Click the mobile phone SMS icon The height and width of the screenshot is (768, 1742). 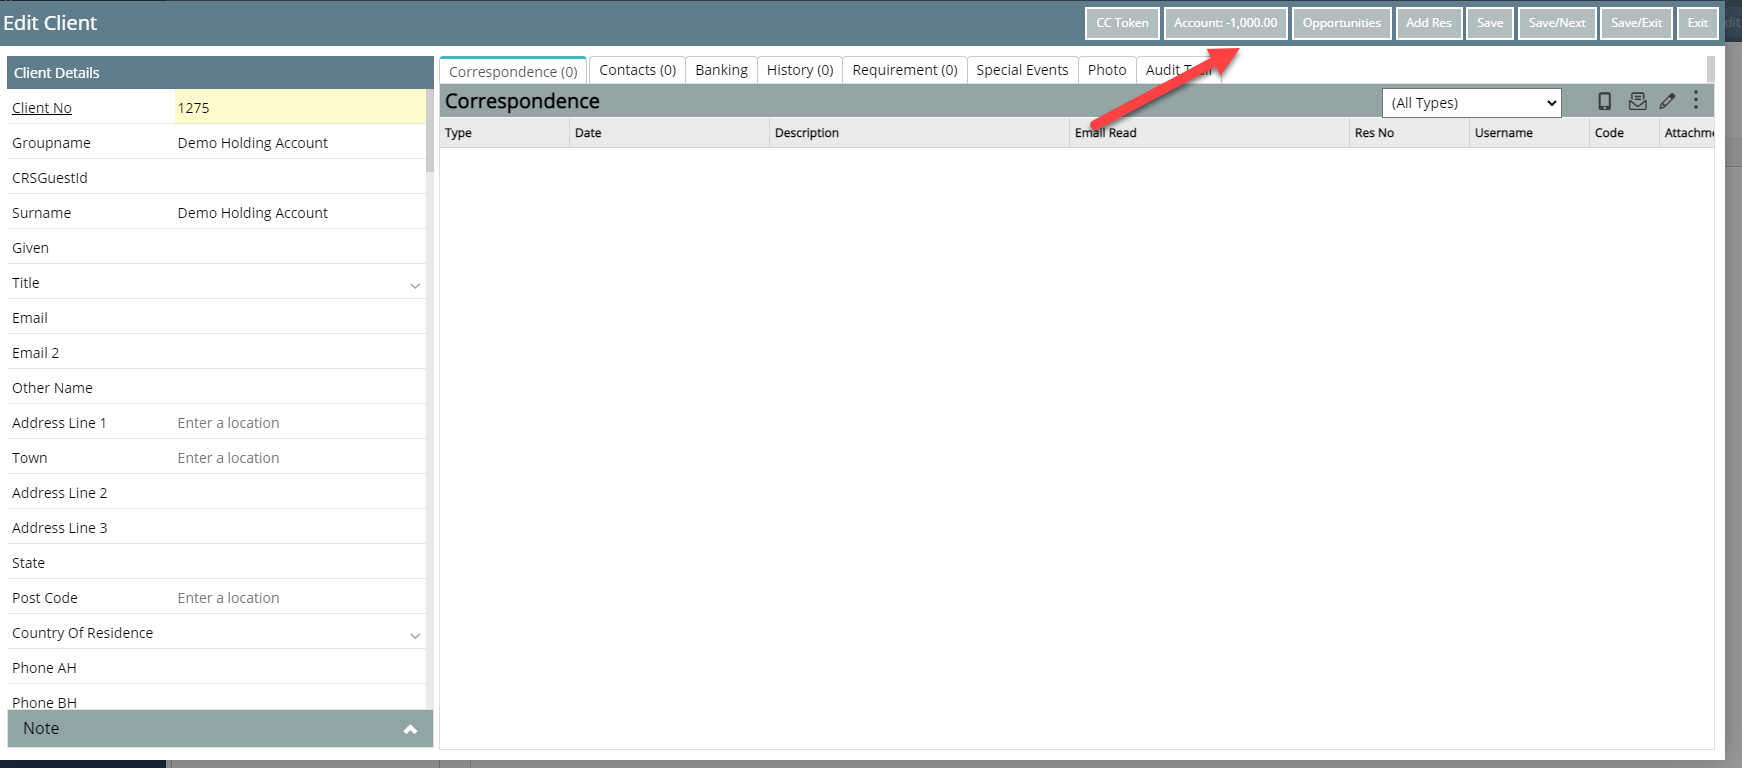tap(1604, 101)
